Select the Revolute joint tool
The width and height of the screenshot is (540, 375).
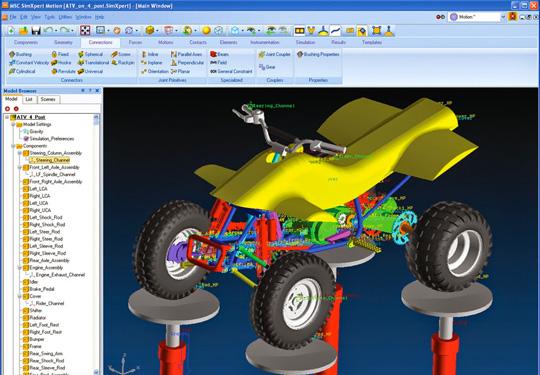point(63,71)
